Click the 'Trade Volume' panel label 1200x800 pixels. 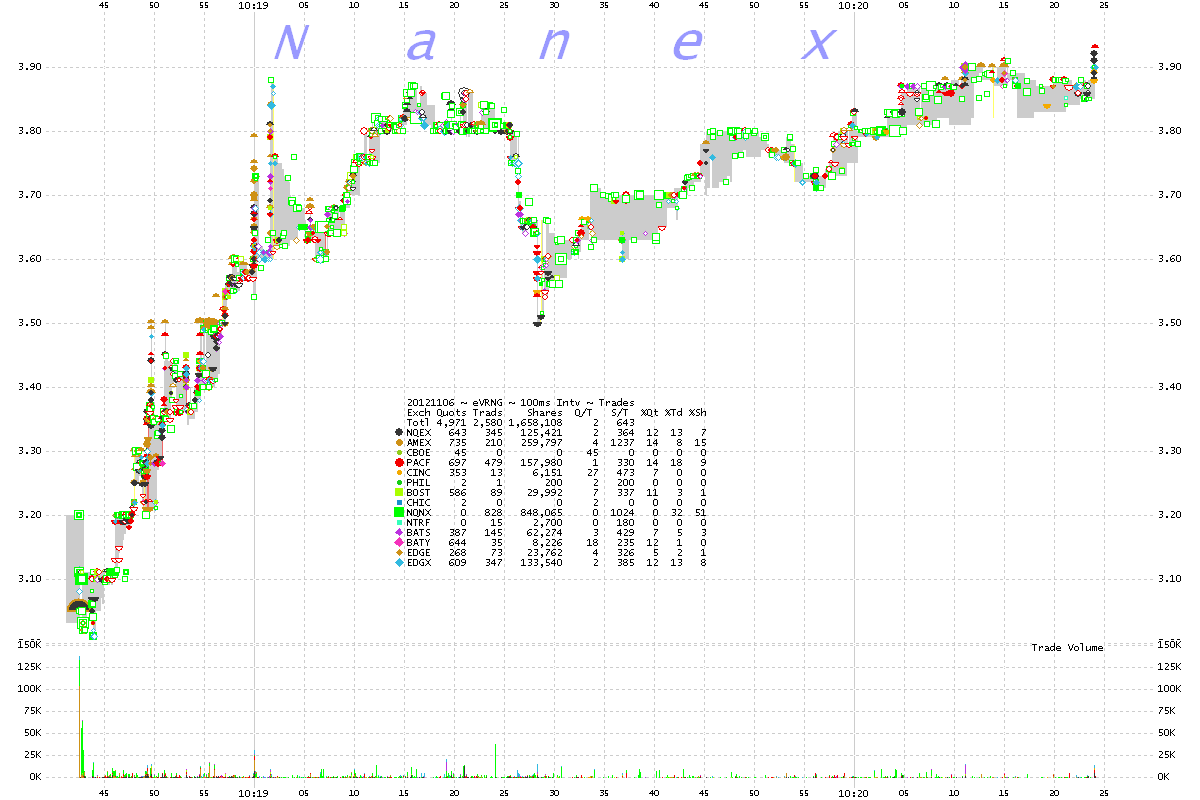1067,648
